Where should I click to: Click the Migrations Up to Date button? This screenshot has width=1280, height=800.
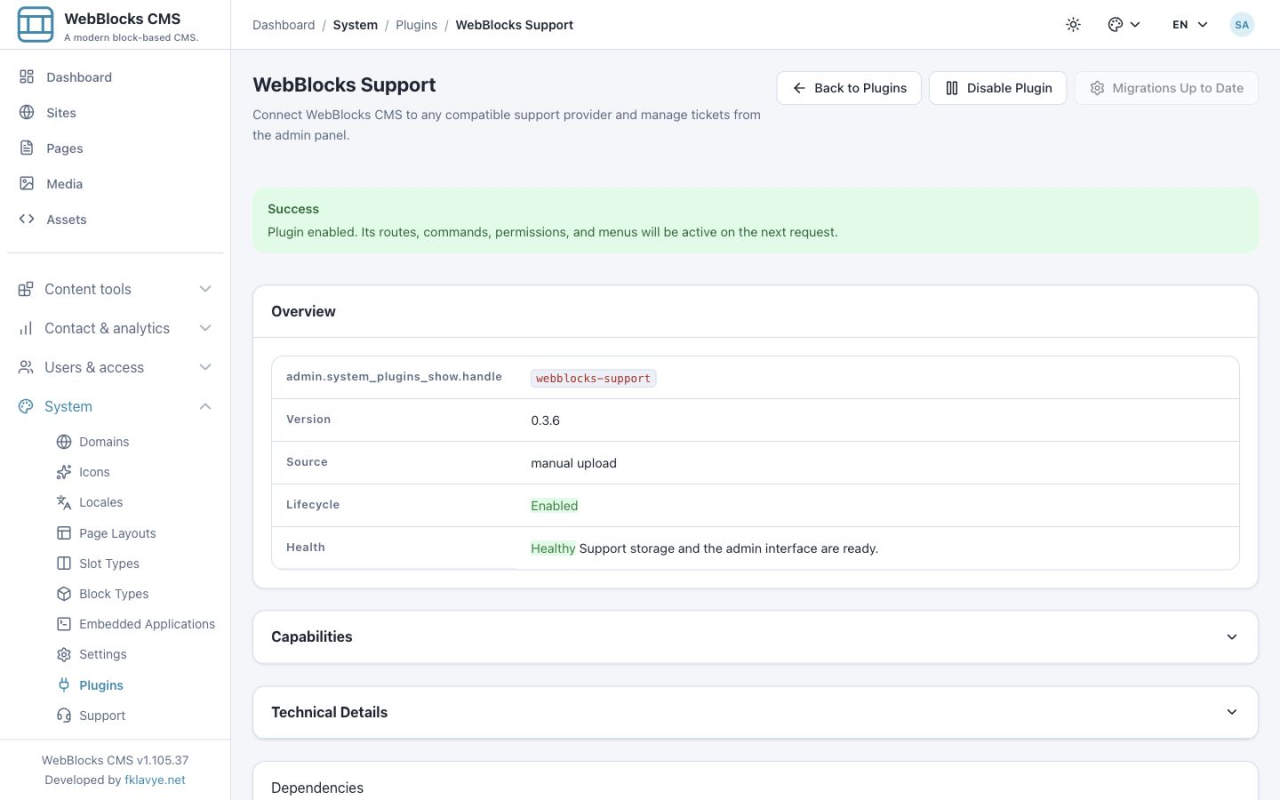click(1166, 88)
